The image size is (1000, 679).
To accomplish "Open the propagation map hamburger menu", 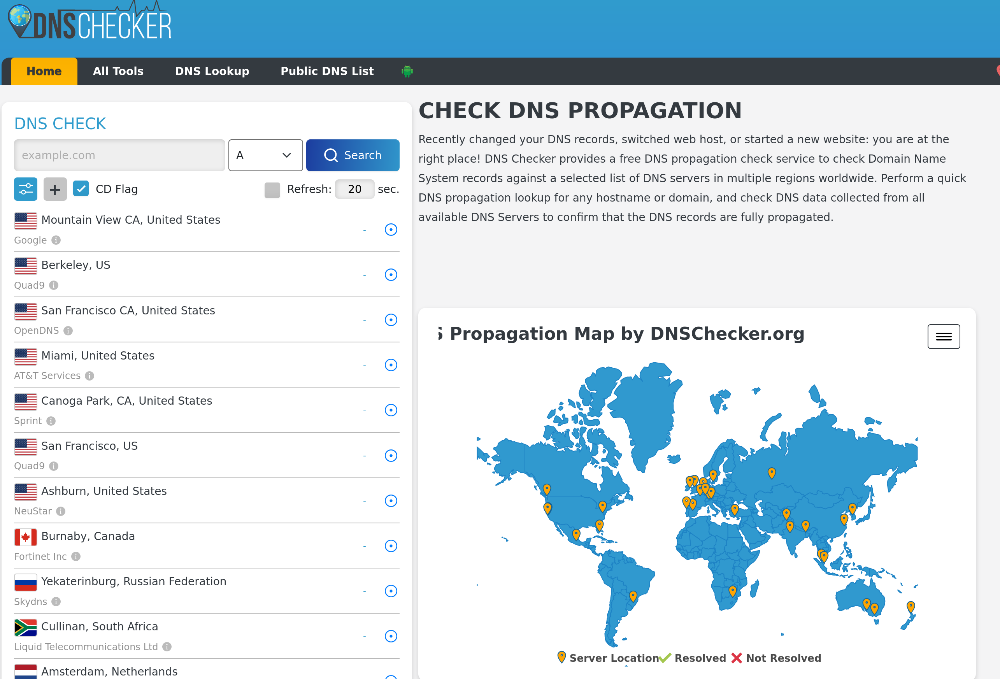I will (x=943, y=336).
